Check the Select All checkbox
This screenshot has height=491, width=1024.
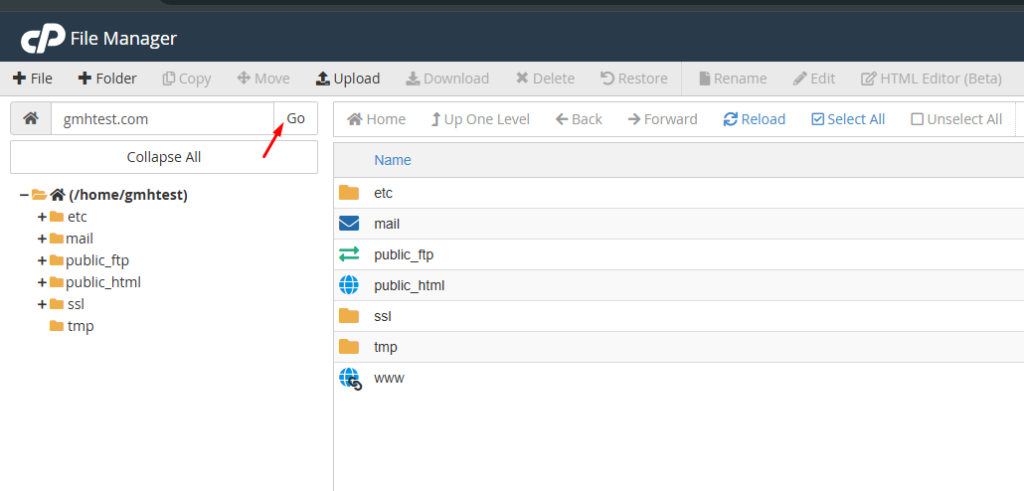(818, 119)
